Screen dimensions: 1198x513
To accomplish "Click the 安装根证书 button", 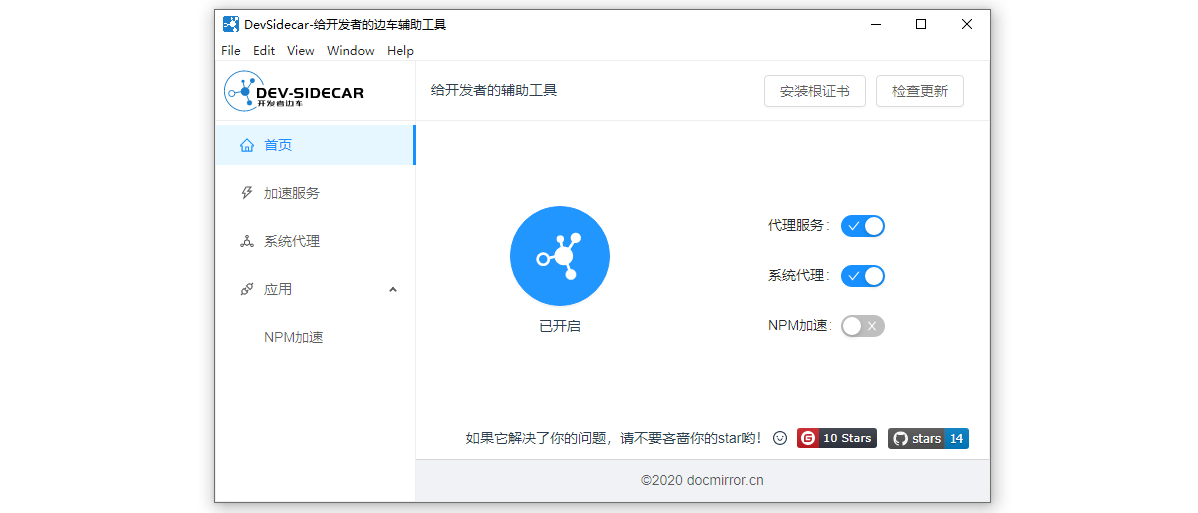I will click(814, 91).
